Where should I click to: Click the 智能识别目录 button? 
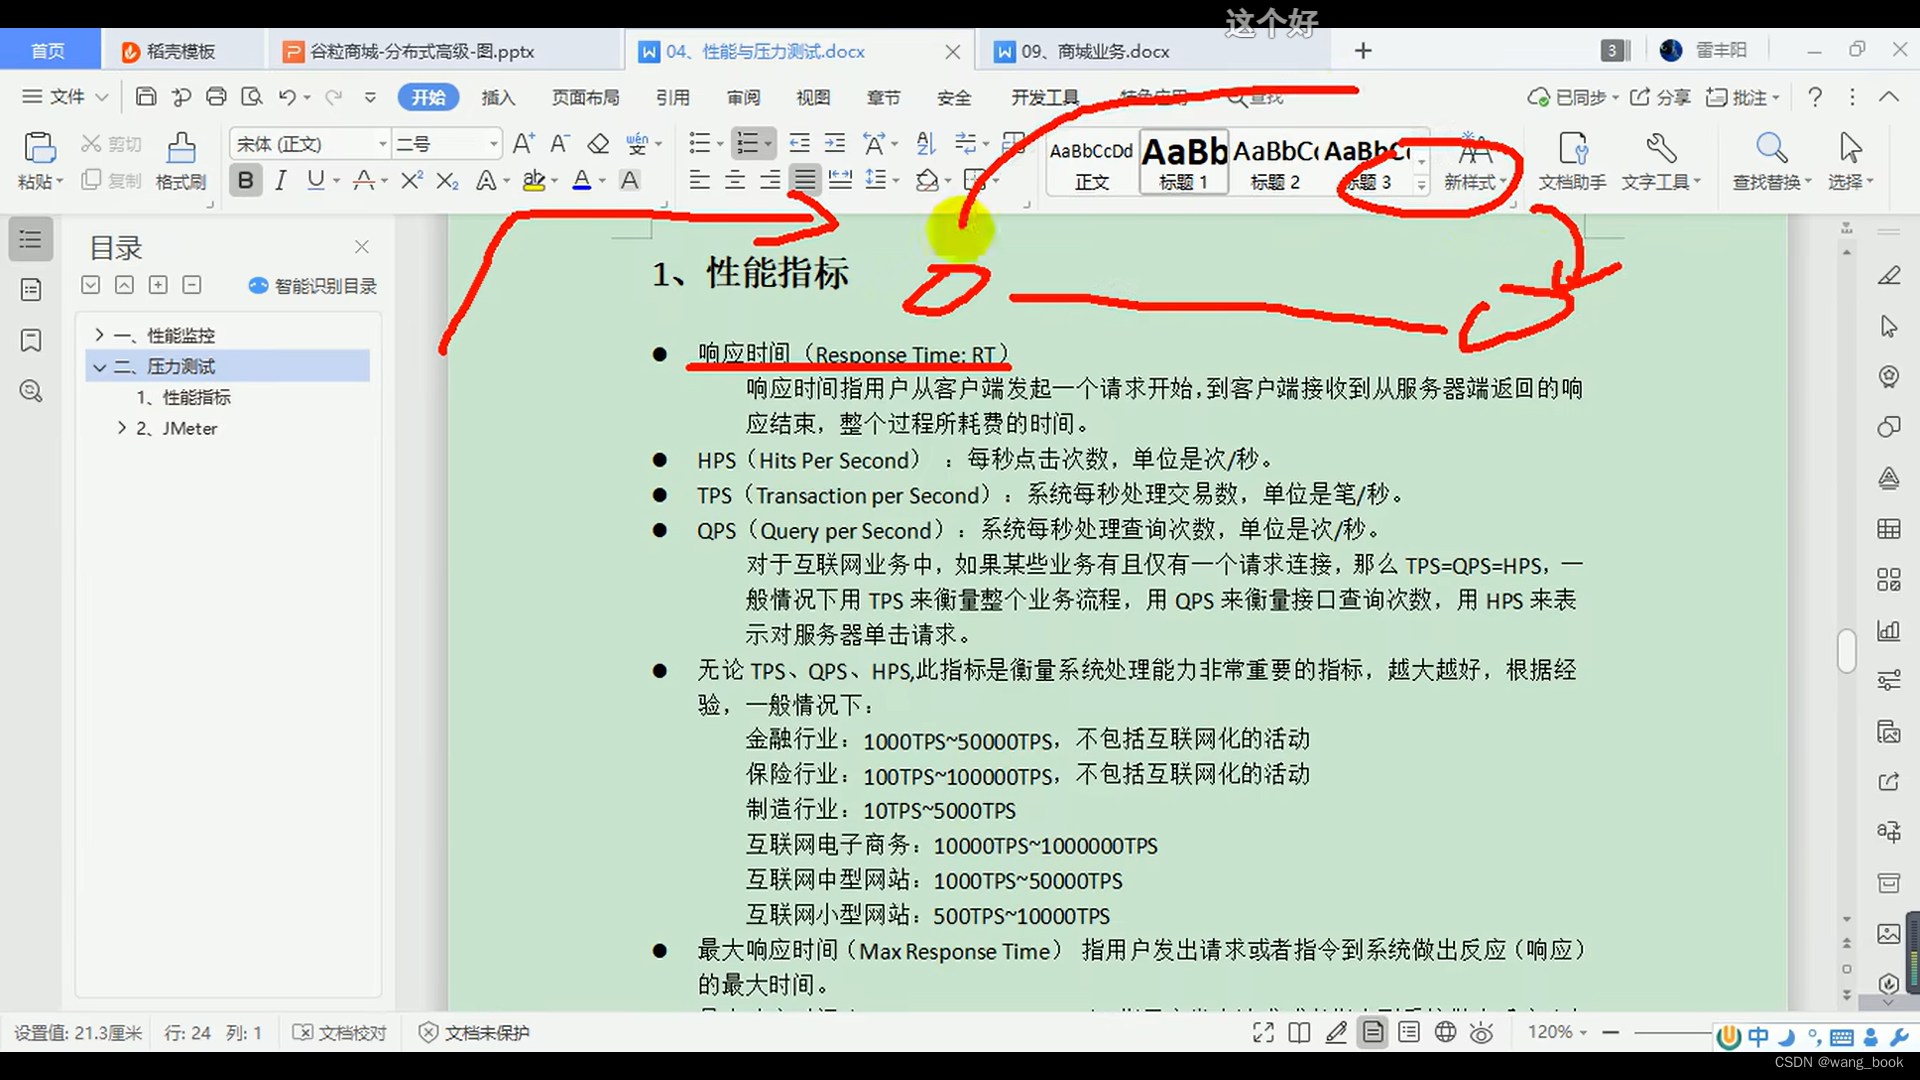[309, 286]
